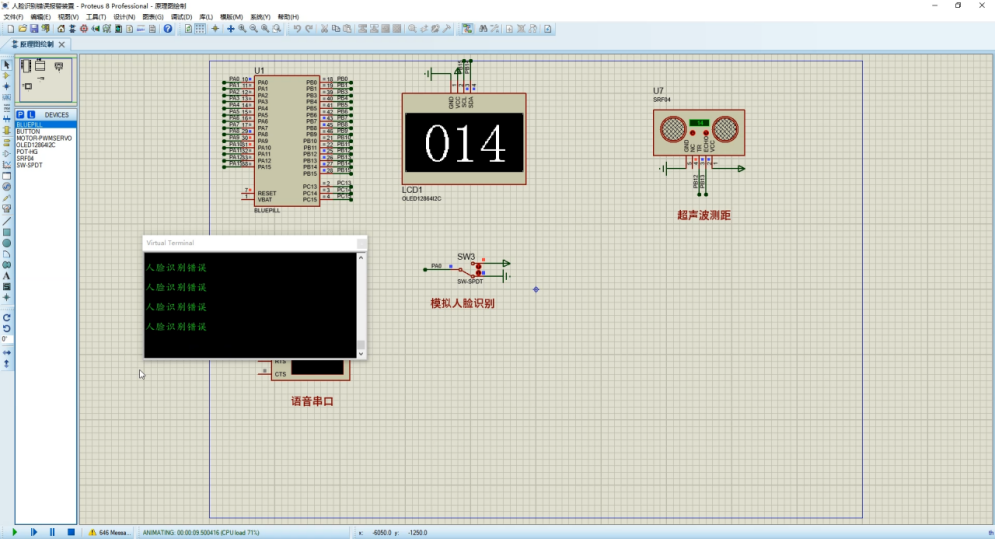
Task: Click the Rotate Clockwise icon
Action: click(6, 317)
